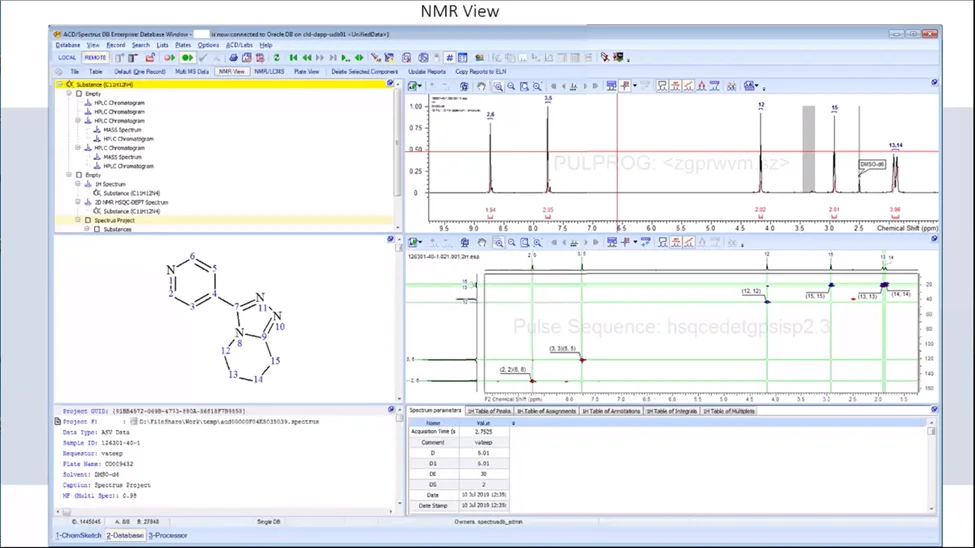
Task: Collapse the Substance (C11H12N4) root node
Action: (x=60, y=85)
